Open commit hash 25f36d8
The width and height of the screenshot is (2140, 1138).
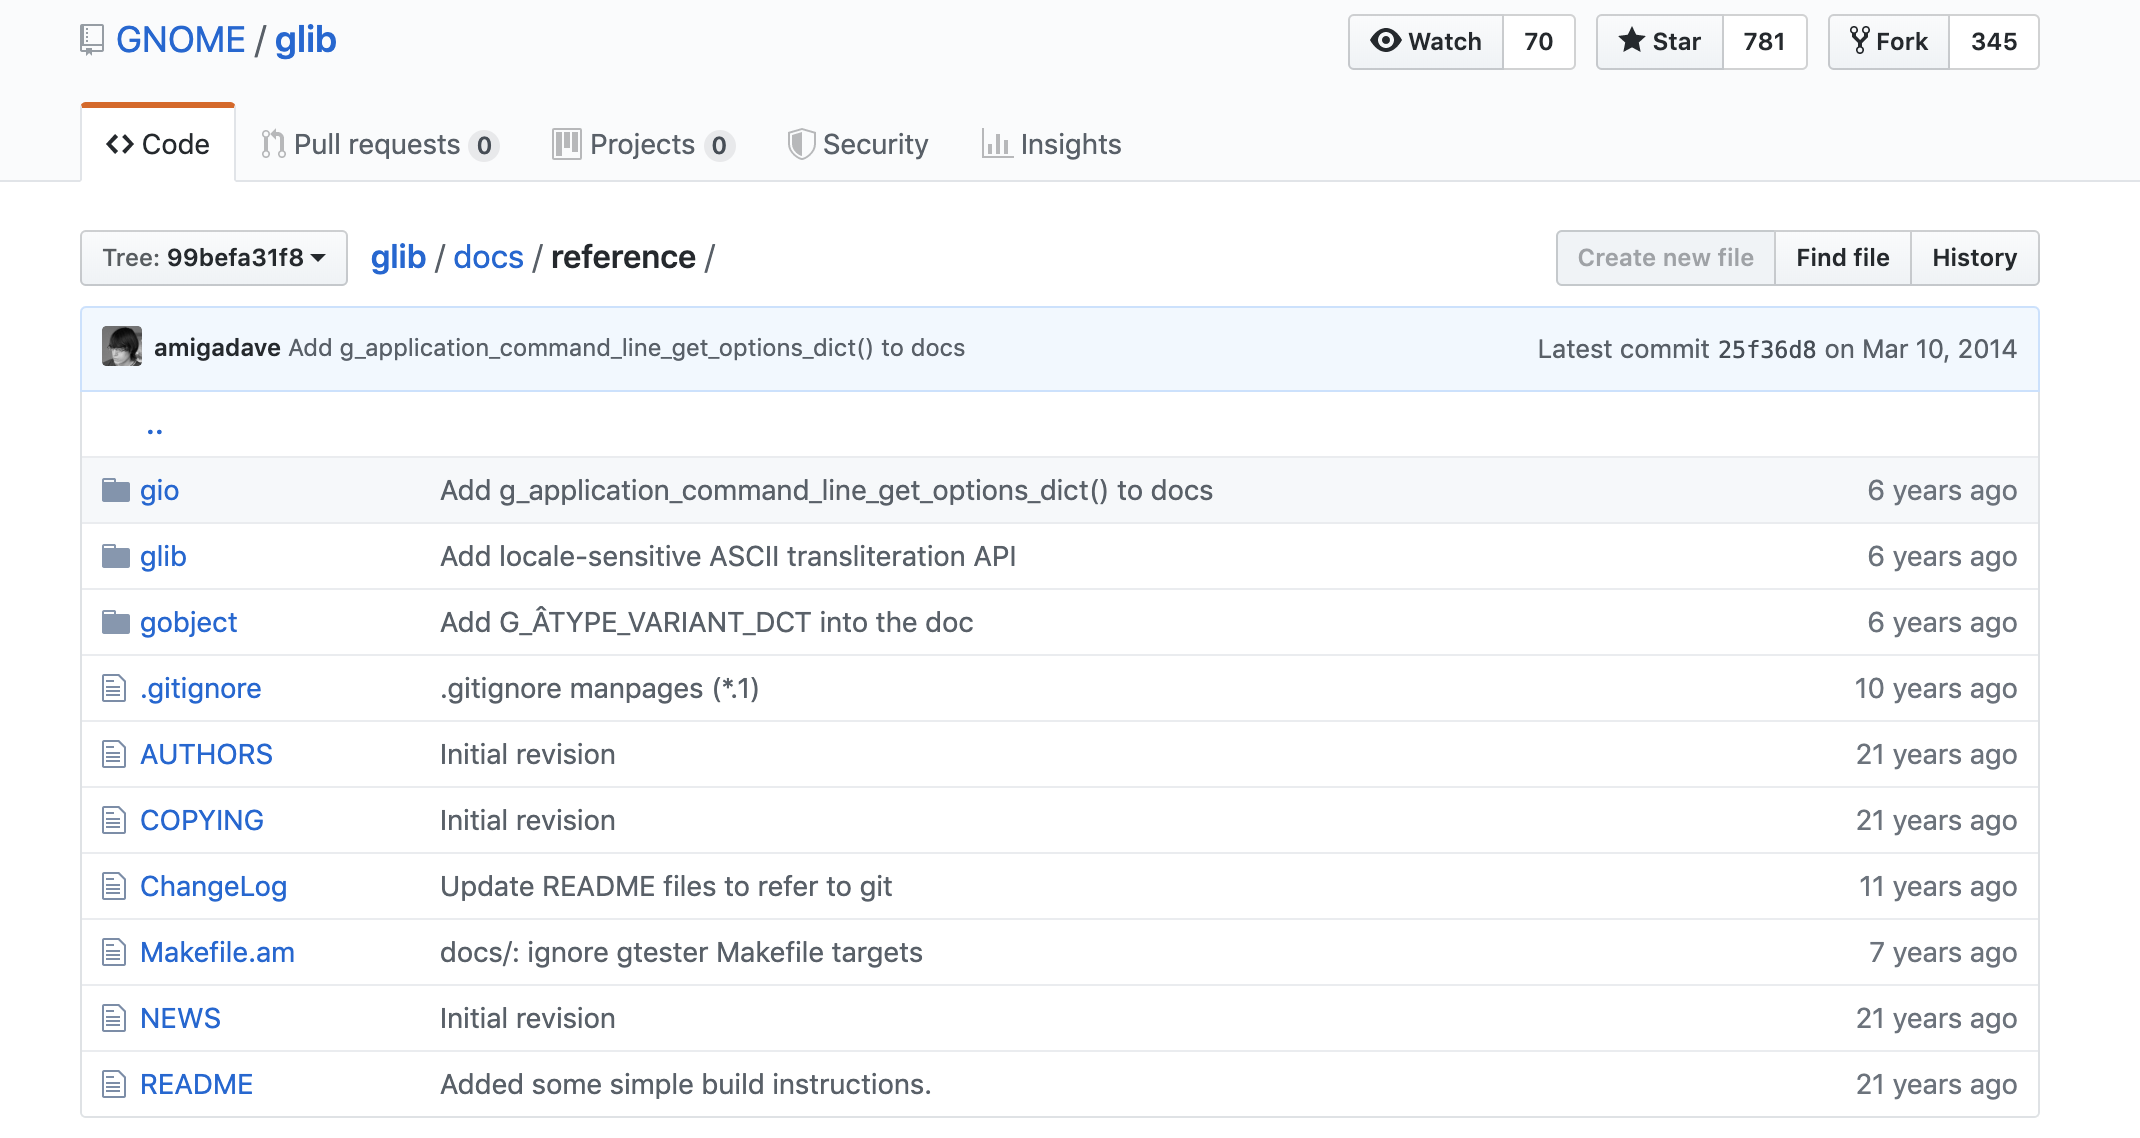1767,349
